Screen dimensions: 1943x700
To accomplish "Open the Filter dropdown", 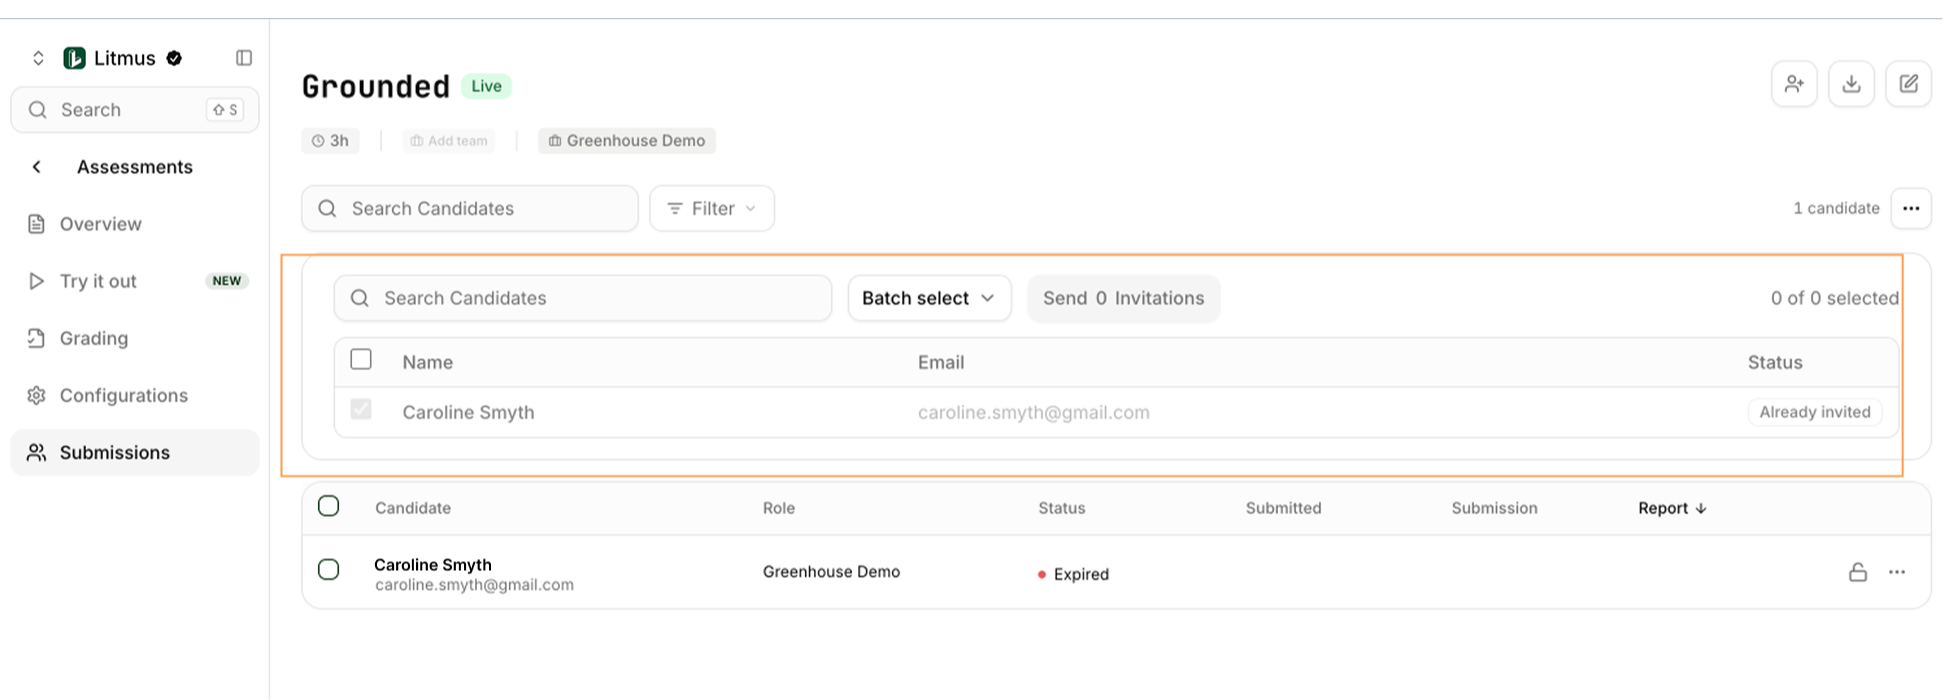I will [712, 208].
